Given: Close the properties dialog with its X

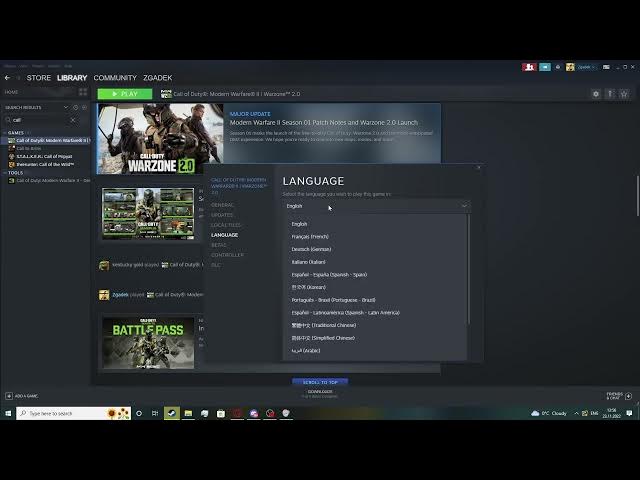Looking at the screenshot, I should [479, 167].
